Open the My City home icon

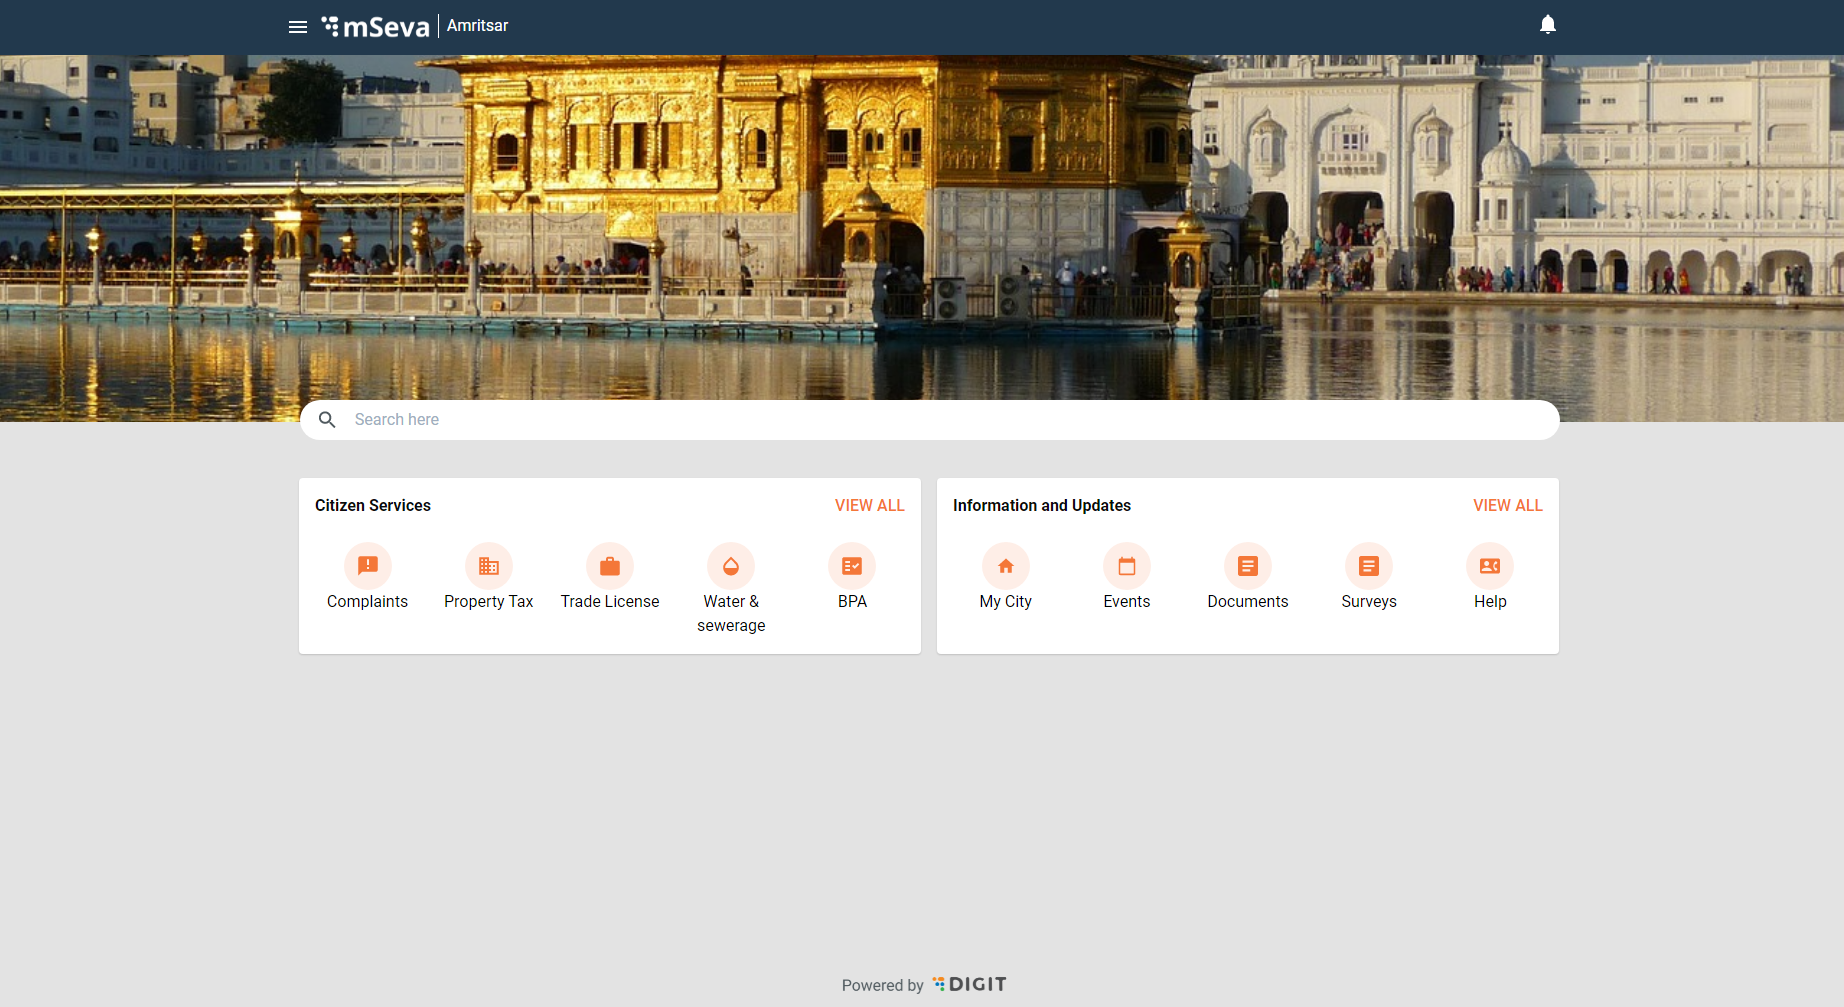[1005, 566]
